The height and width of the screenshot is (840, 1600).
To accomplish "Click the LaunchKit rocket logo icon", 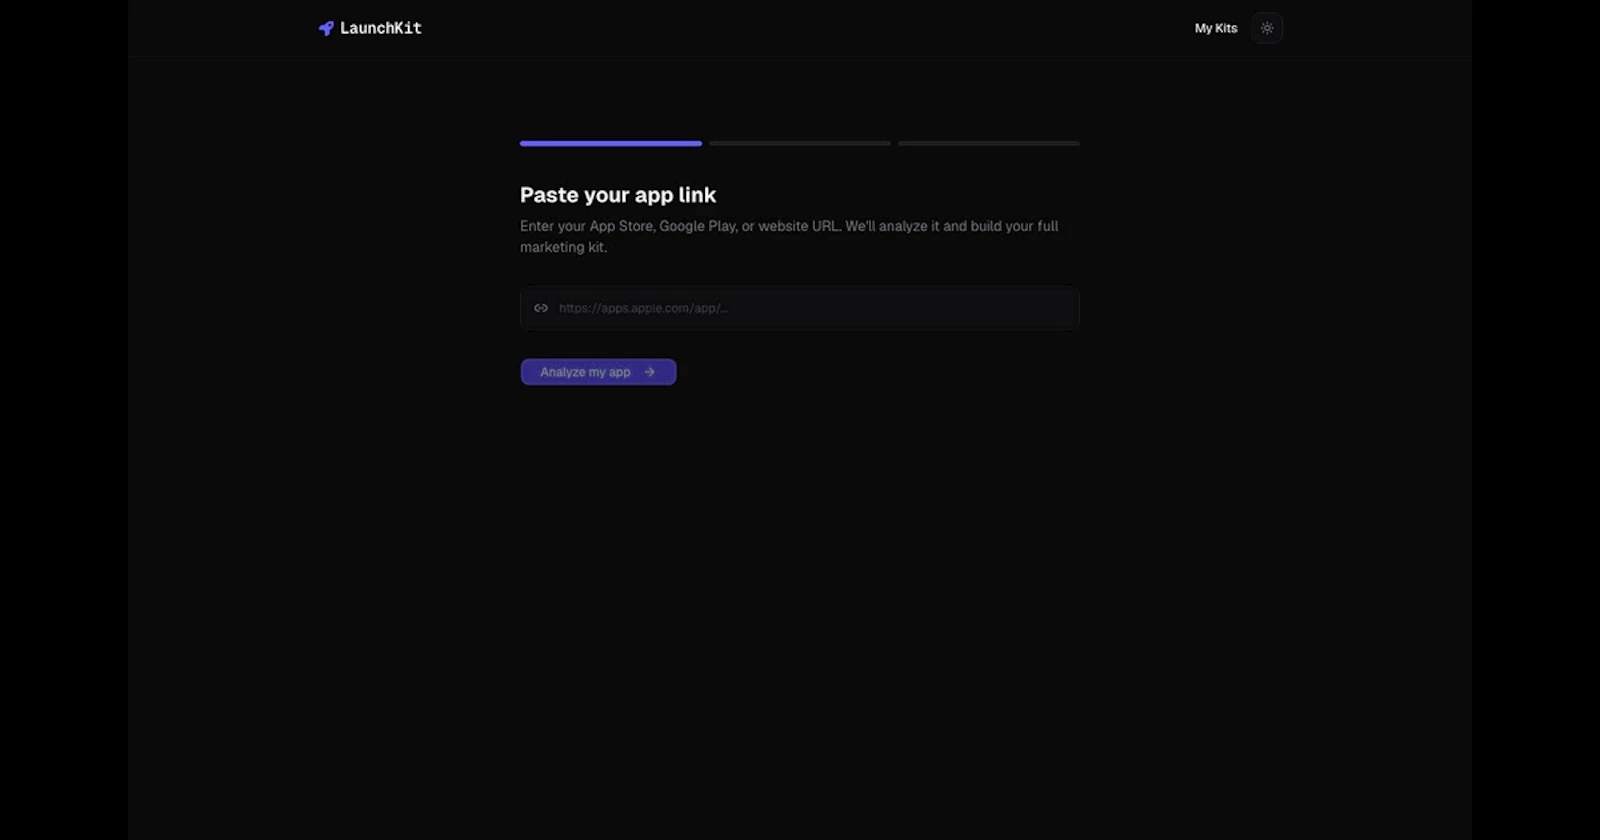I will point(326,28).
